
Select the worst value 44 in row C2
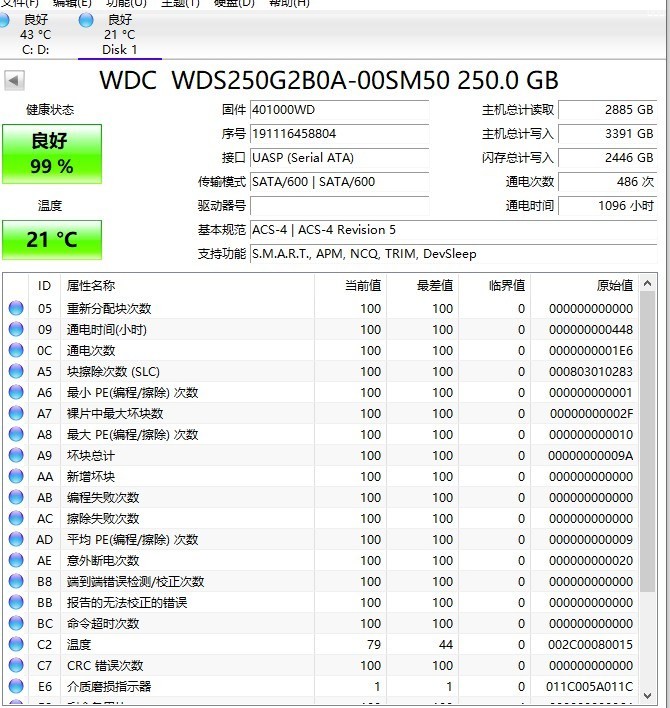coord(446,644)
